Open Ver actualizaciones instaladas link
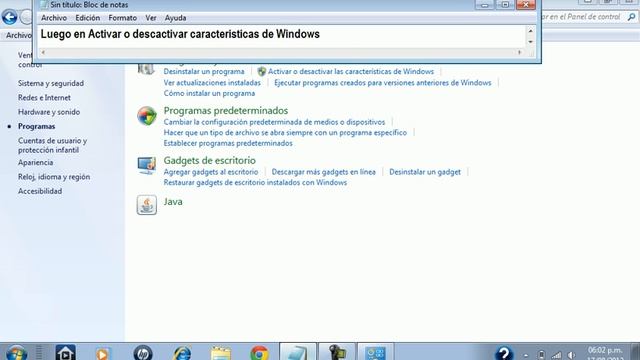640x360 pixels. 212,83
